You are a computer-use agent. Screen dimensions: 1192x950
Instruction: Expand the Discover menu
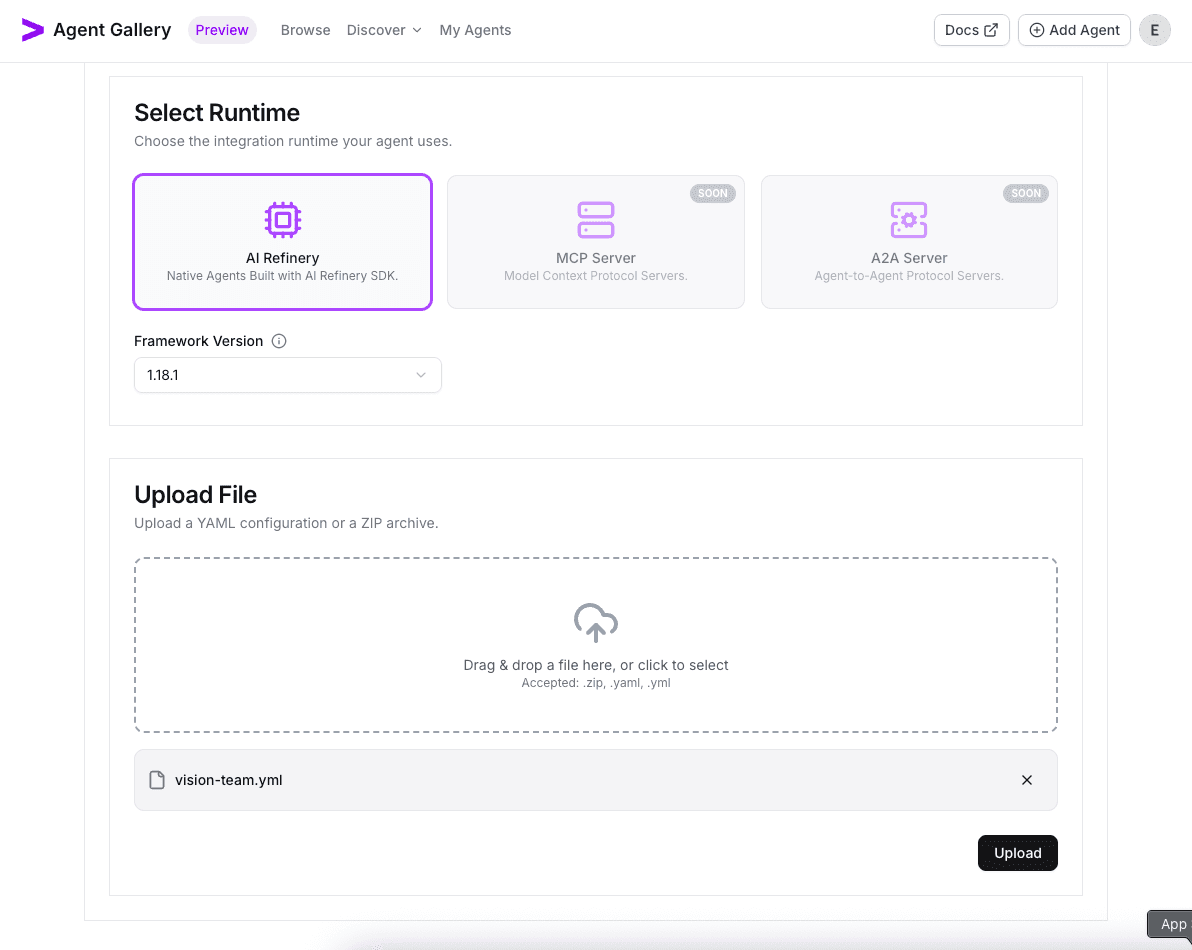point(384,30)
